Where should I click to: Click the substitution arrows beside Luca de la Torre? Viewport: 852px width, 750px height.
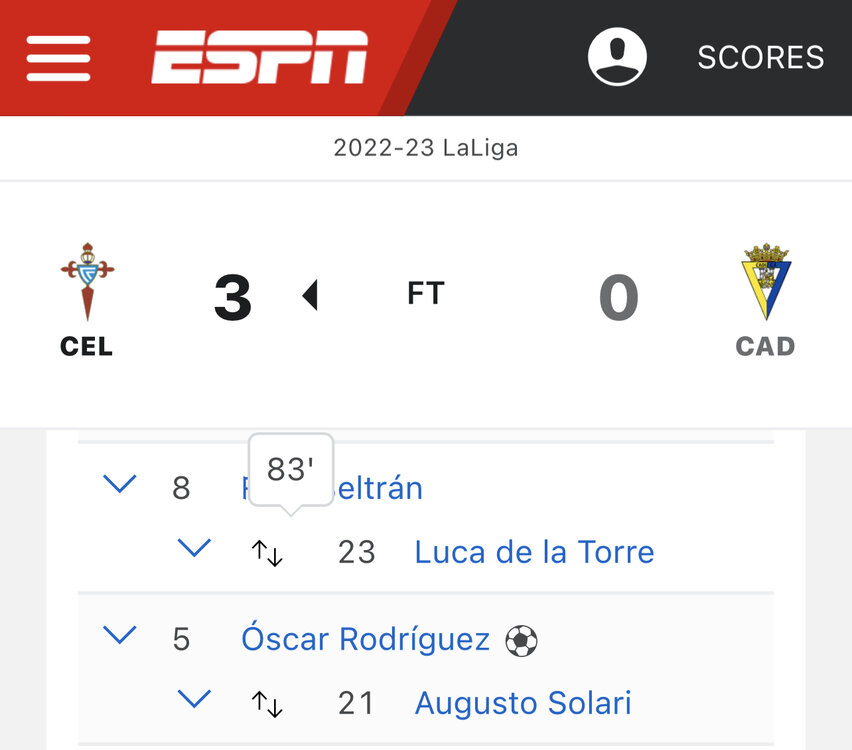(267, 552)
